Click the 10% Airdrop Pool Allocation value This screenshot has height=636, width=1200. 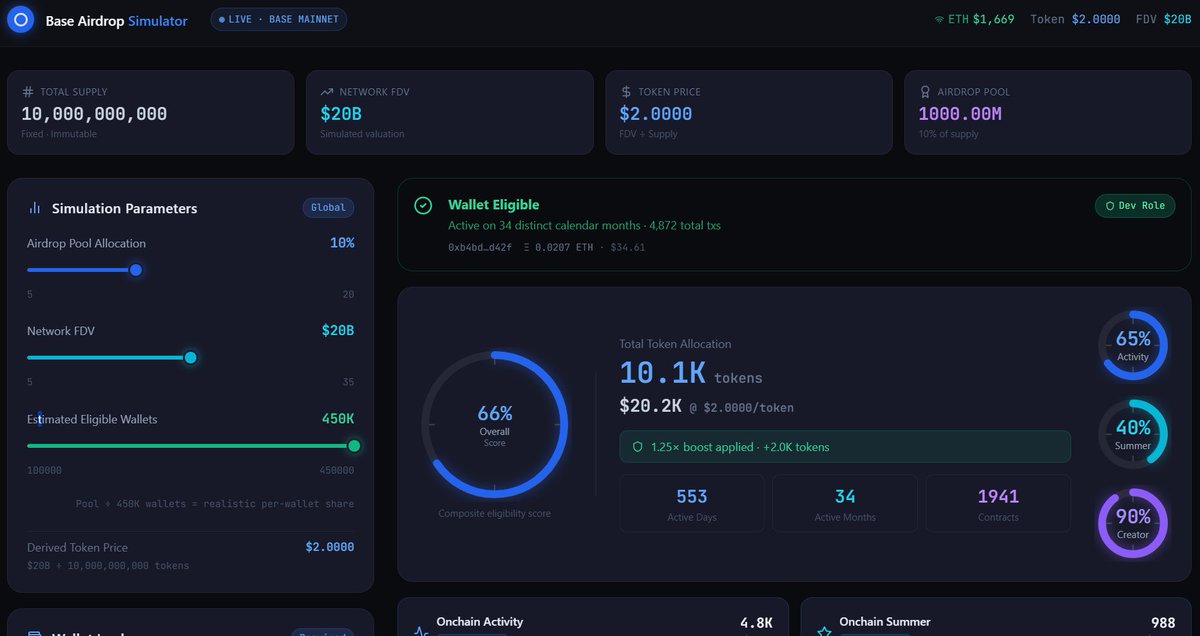(x=342, y=243)
